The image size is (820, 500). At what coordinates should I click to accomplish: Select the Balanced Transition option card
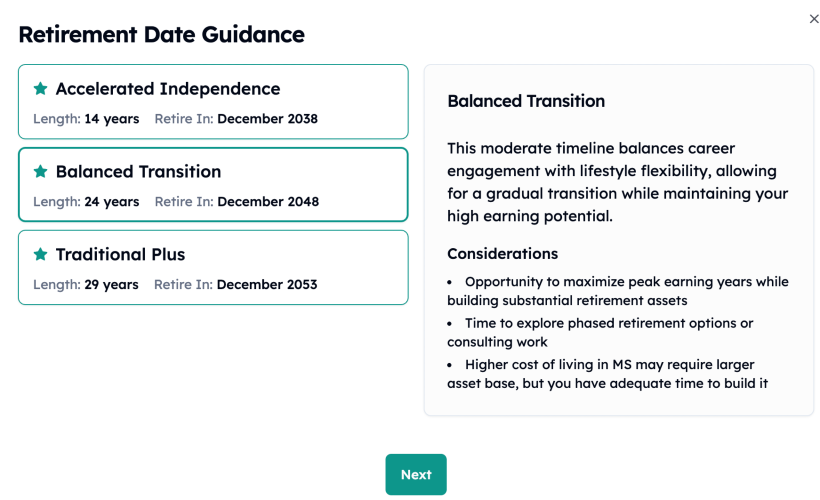[x=213, y=185]
